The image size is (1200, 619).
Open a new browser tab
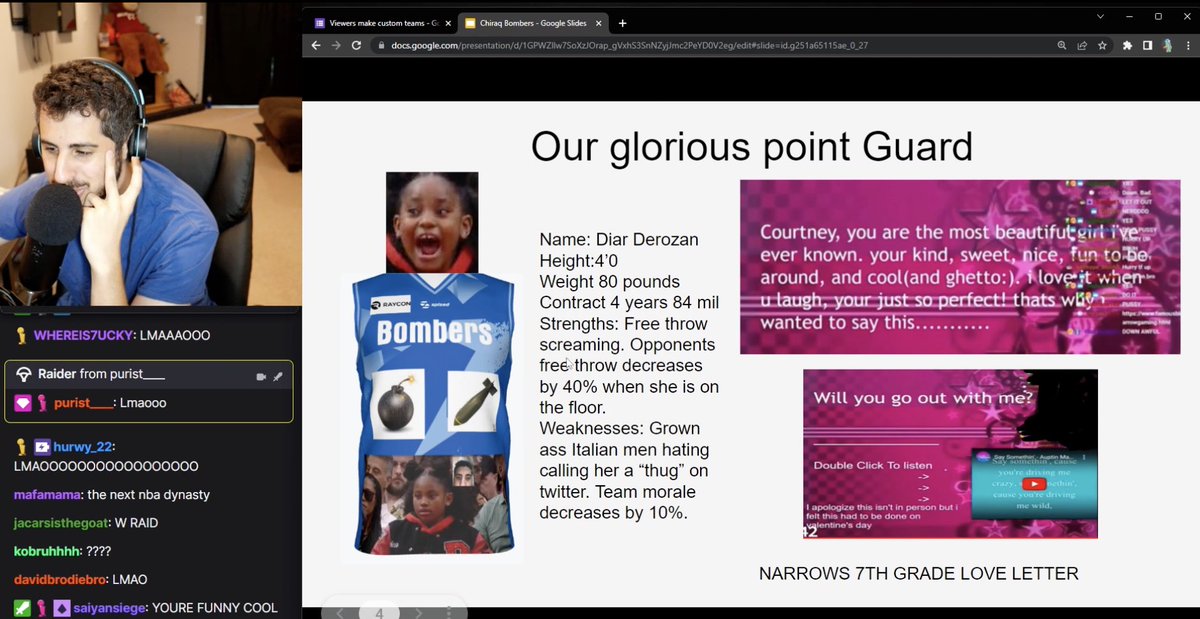[622, 23]
